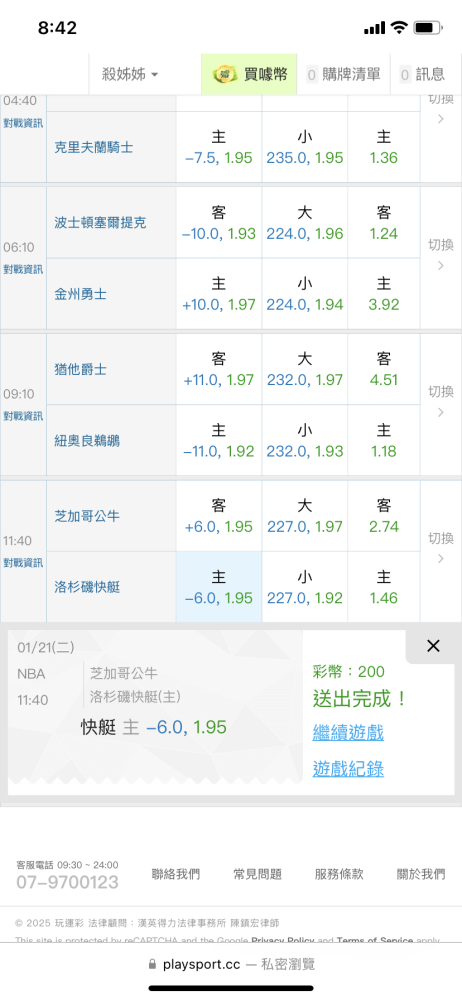Open 對戰資訊 for the 11:40 game
462x1000 pixels.
point(23,562)
